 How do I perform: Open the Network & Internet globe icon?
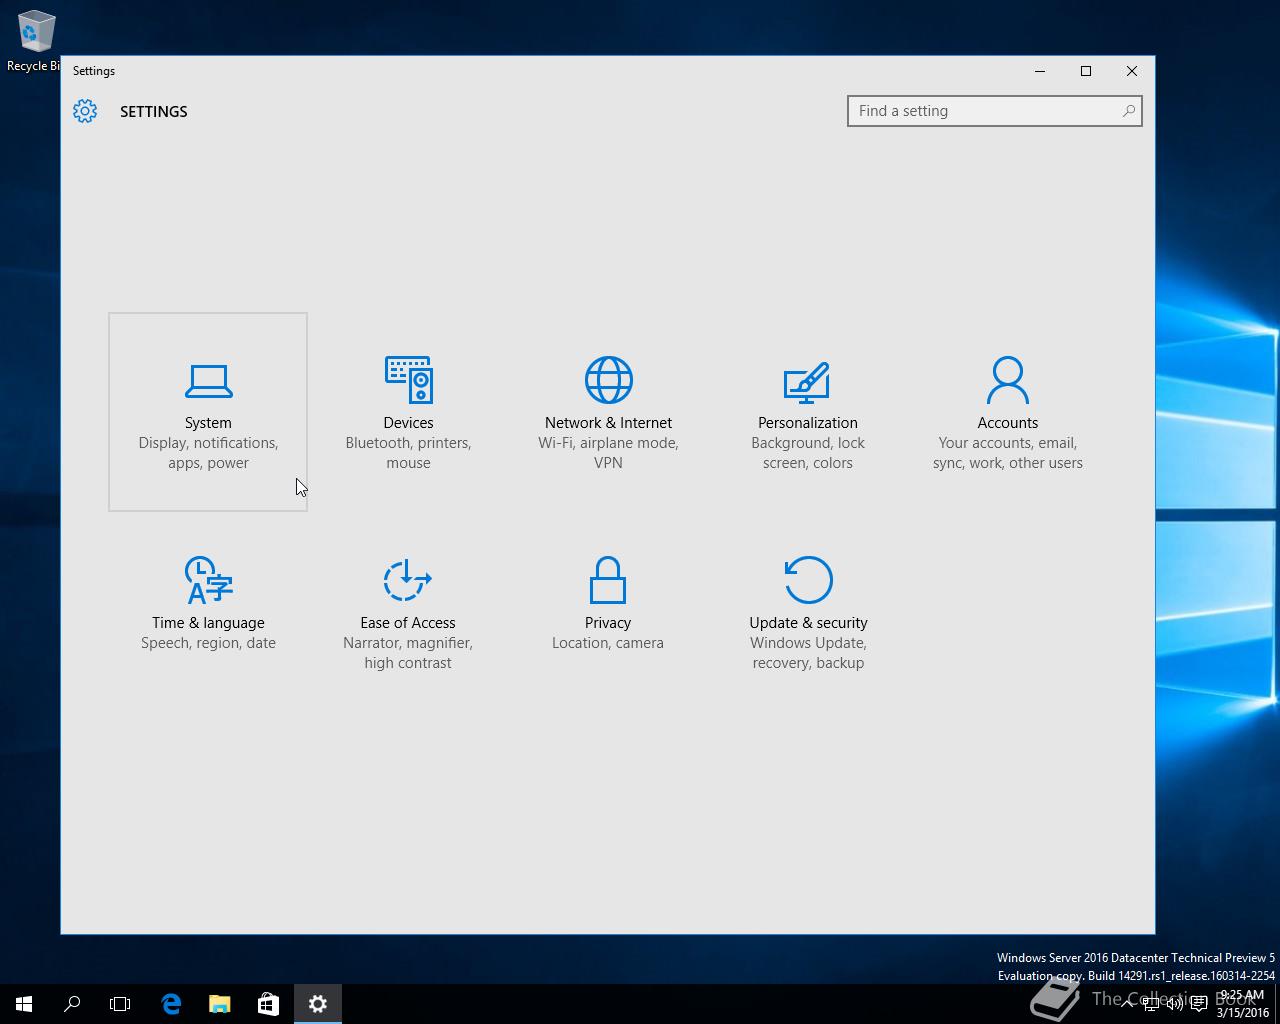[x=608, y=380]
